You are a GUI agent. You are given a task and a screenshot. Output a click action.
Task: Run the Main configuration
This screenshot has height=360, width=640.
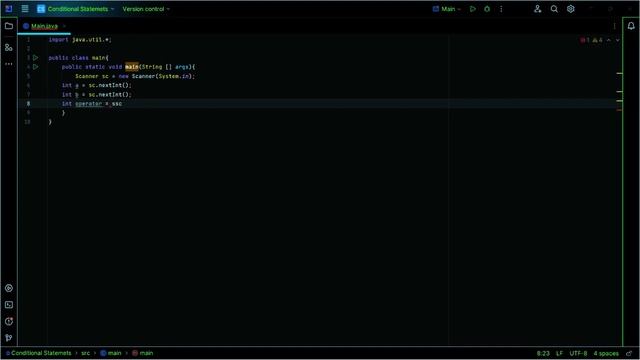pos(473,9)
